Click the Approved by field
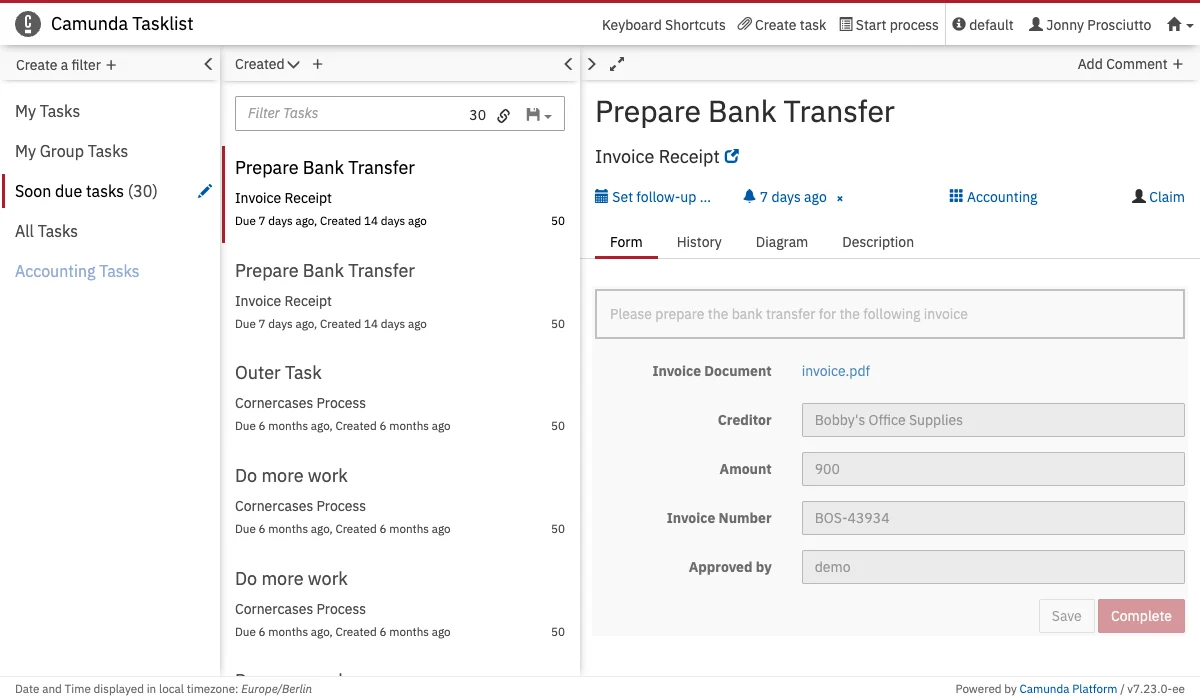The width and height of the screenshot is (1200, 700). (993, 567)
